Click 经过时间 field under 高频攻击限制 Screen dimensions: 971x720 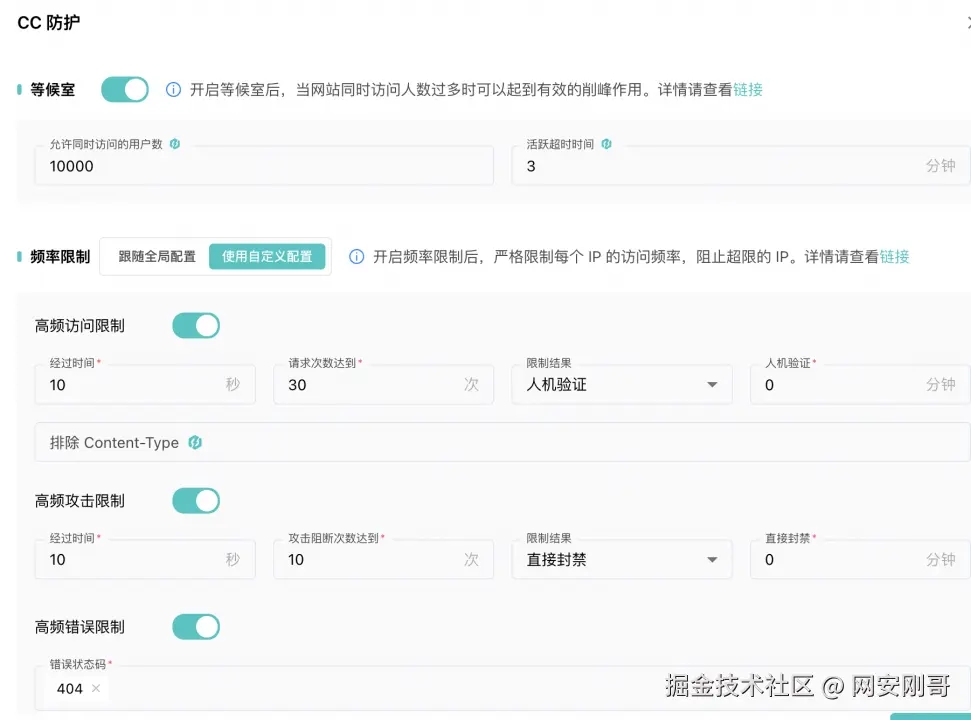coord(145,559)
